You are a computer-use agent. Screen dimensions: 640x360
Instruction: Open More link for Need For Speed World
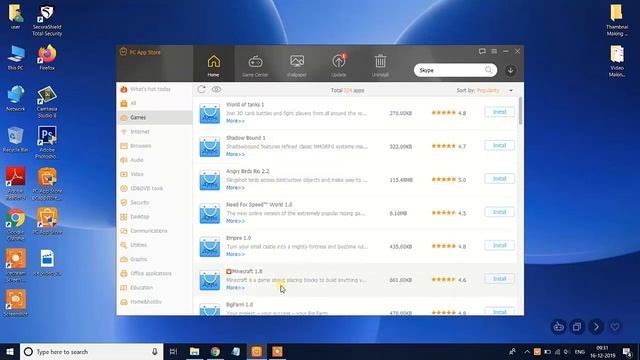pos(236,221)
